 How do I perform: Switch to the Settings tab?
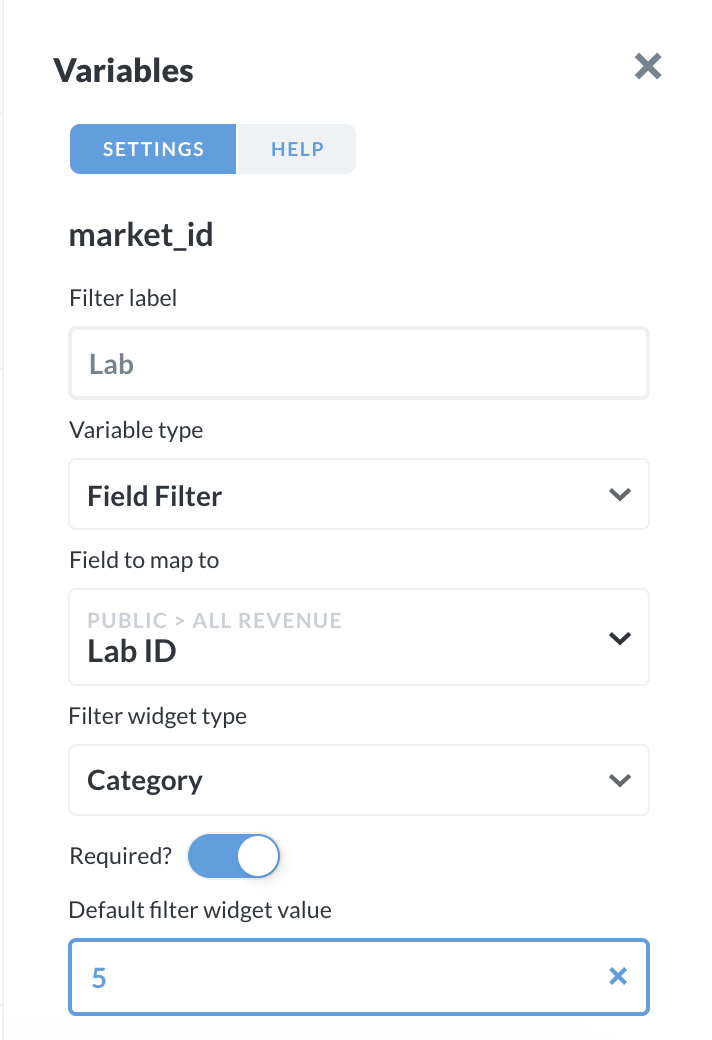(153, 149)
